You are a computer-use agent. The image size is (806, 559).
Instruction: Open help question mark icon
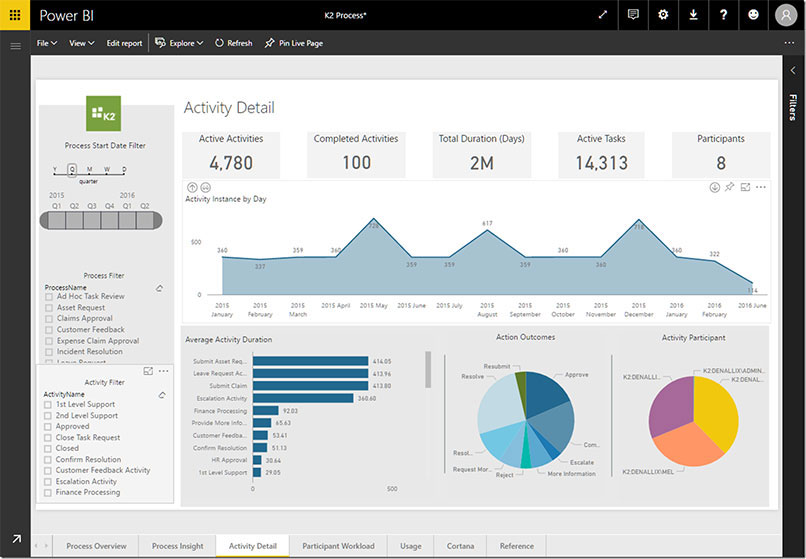coord(723,15)
